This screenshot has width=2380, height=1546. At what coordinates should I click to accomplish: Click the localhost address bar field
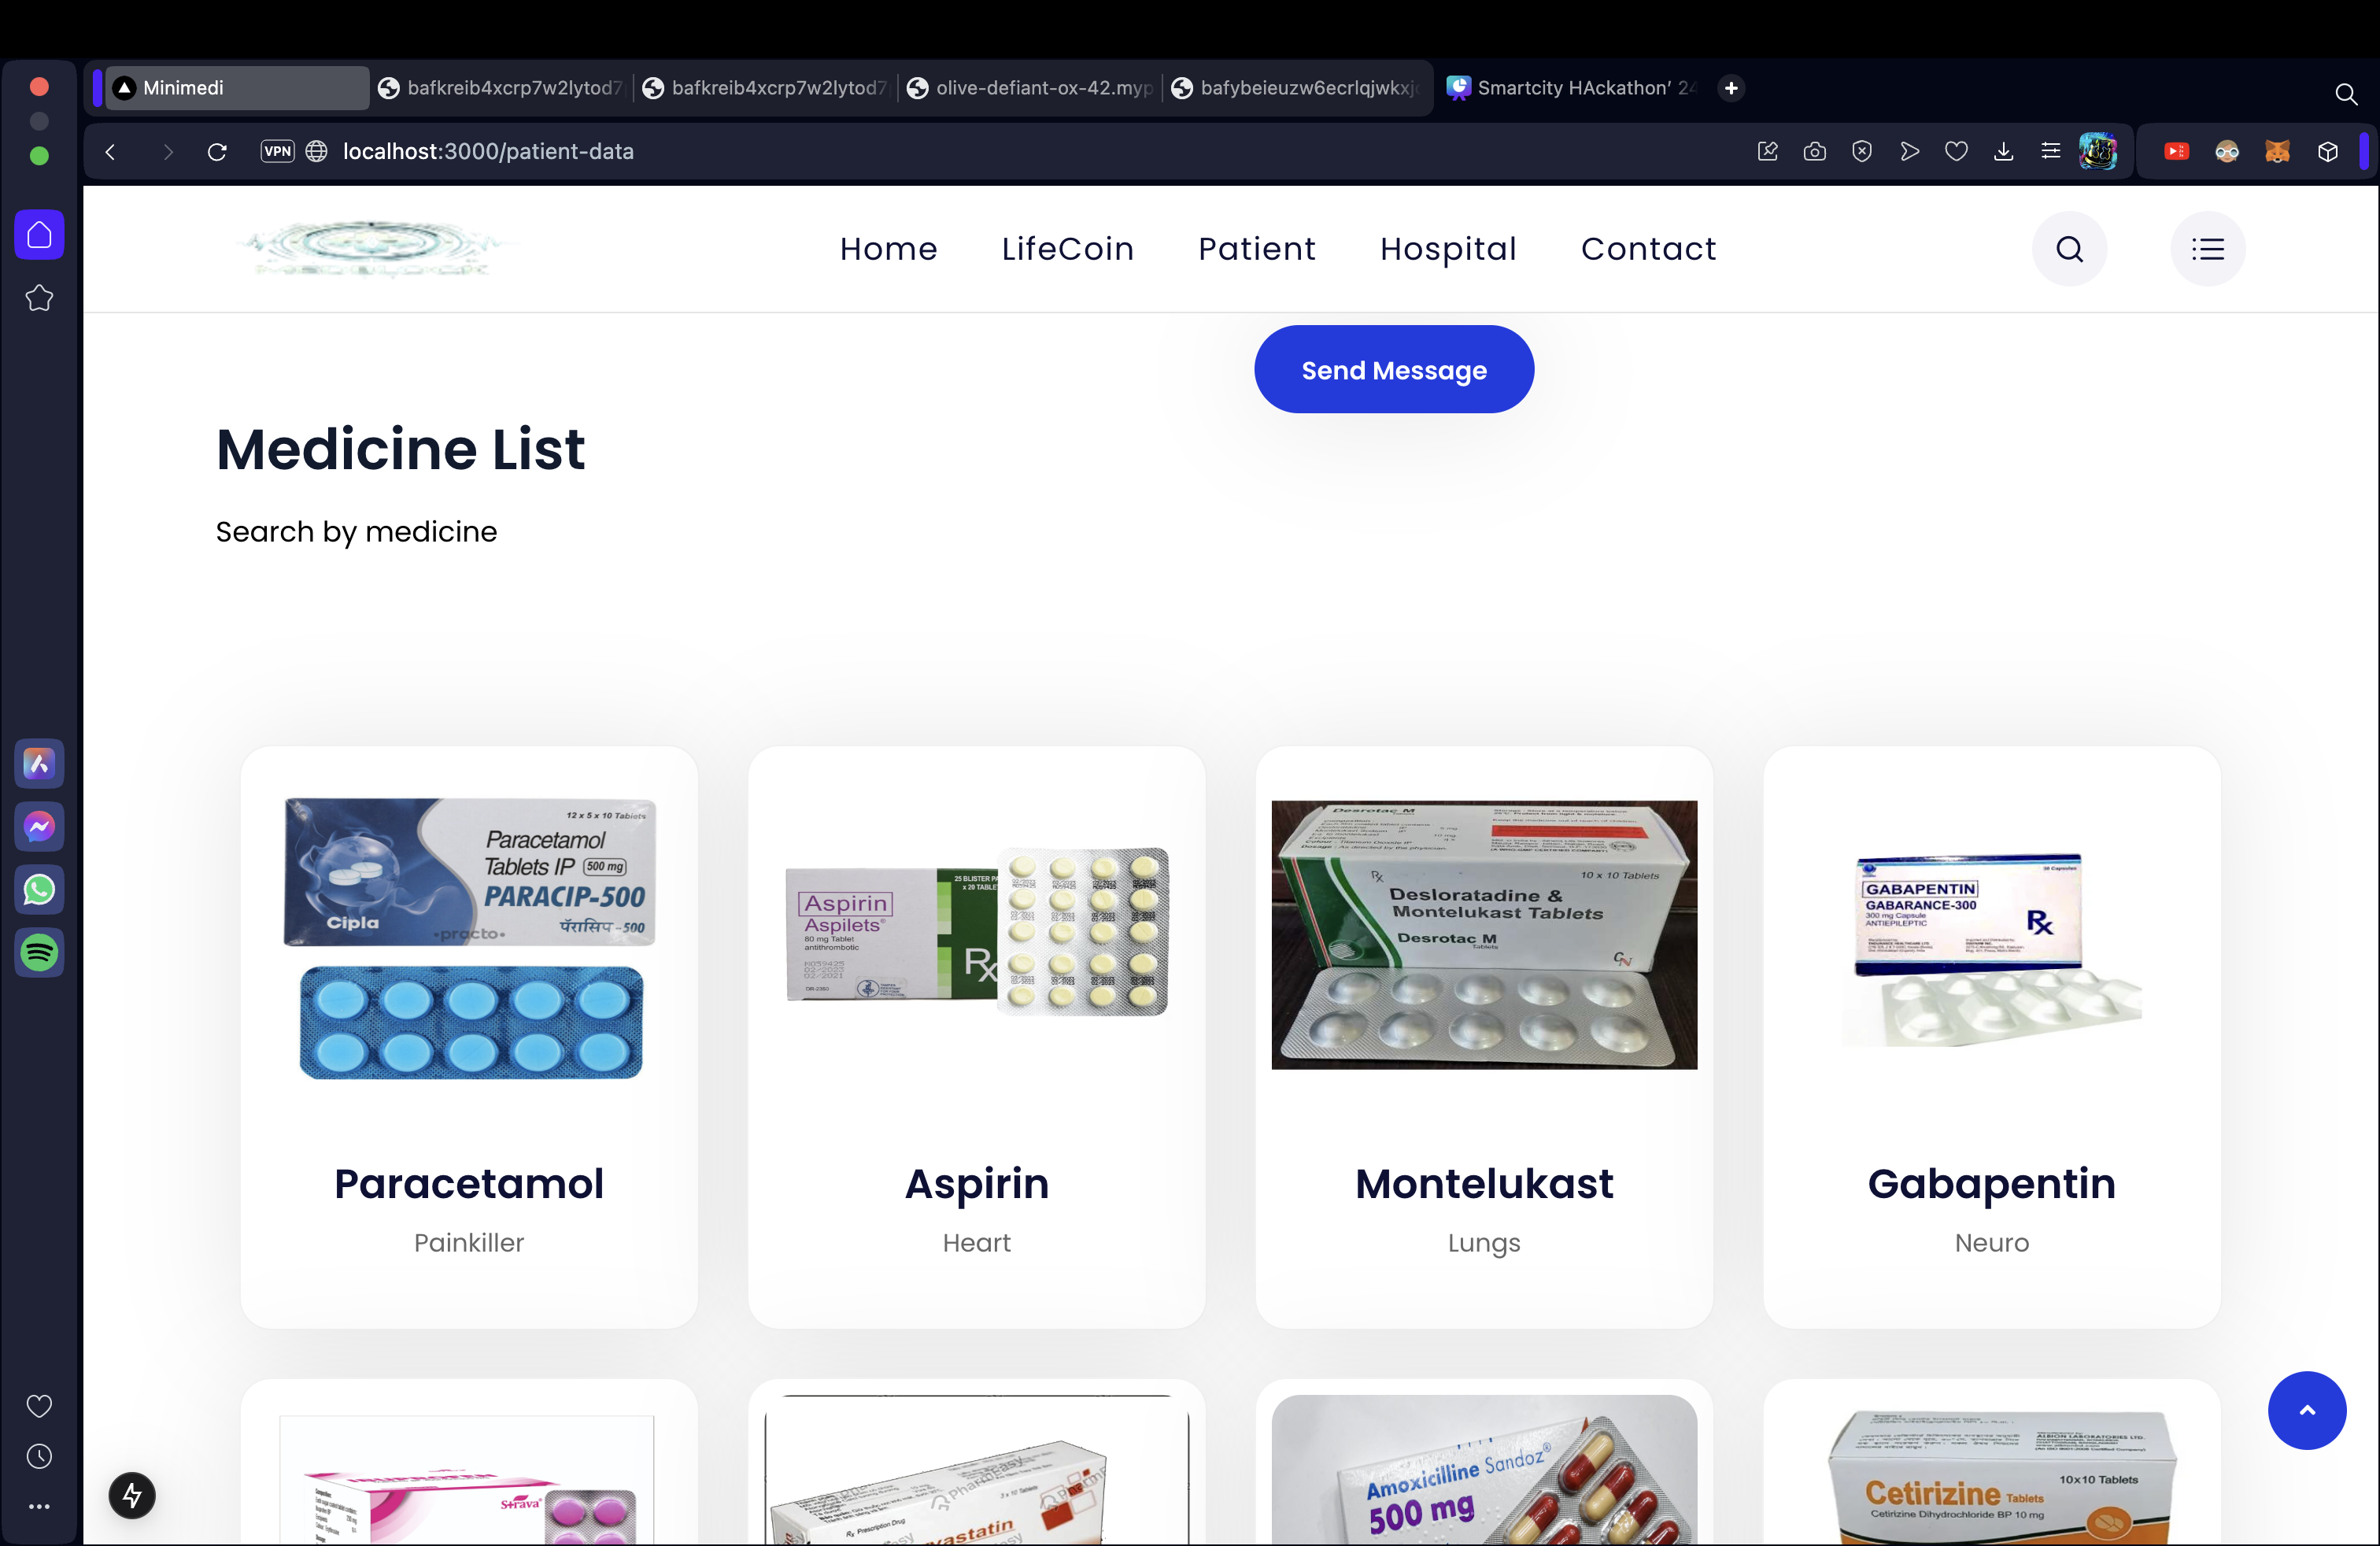coord(488,151)
